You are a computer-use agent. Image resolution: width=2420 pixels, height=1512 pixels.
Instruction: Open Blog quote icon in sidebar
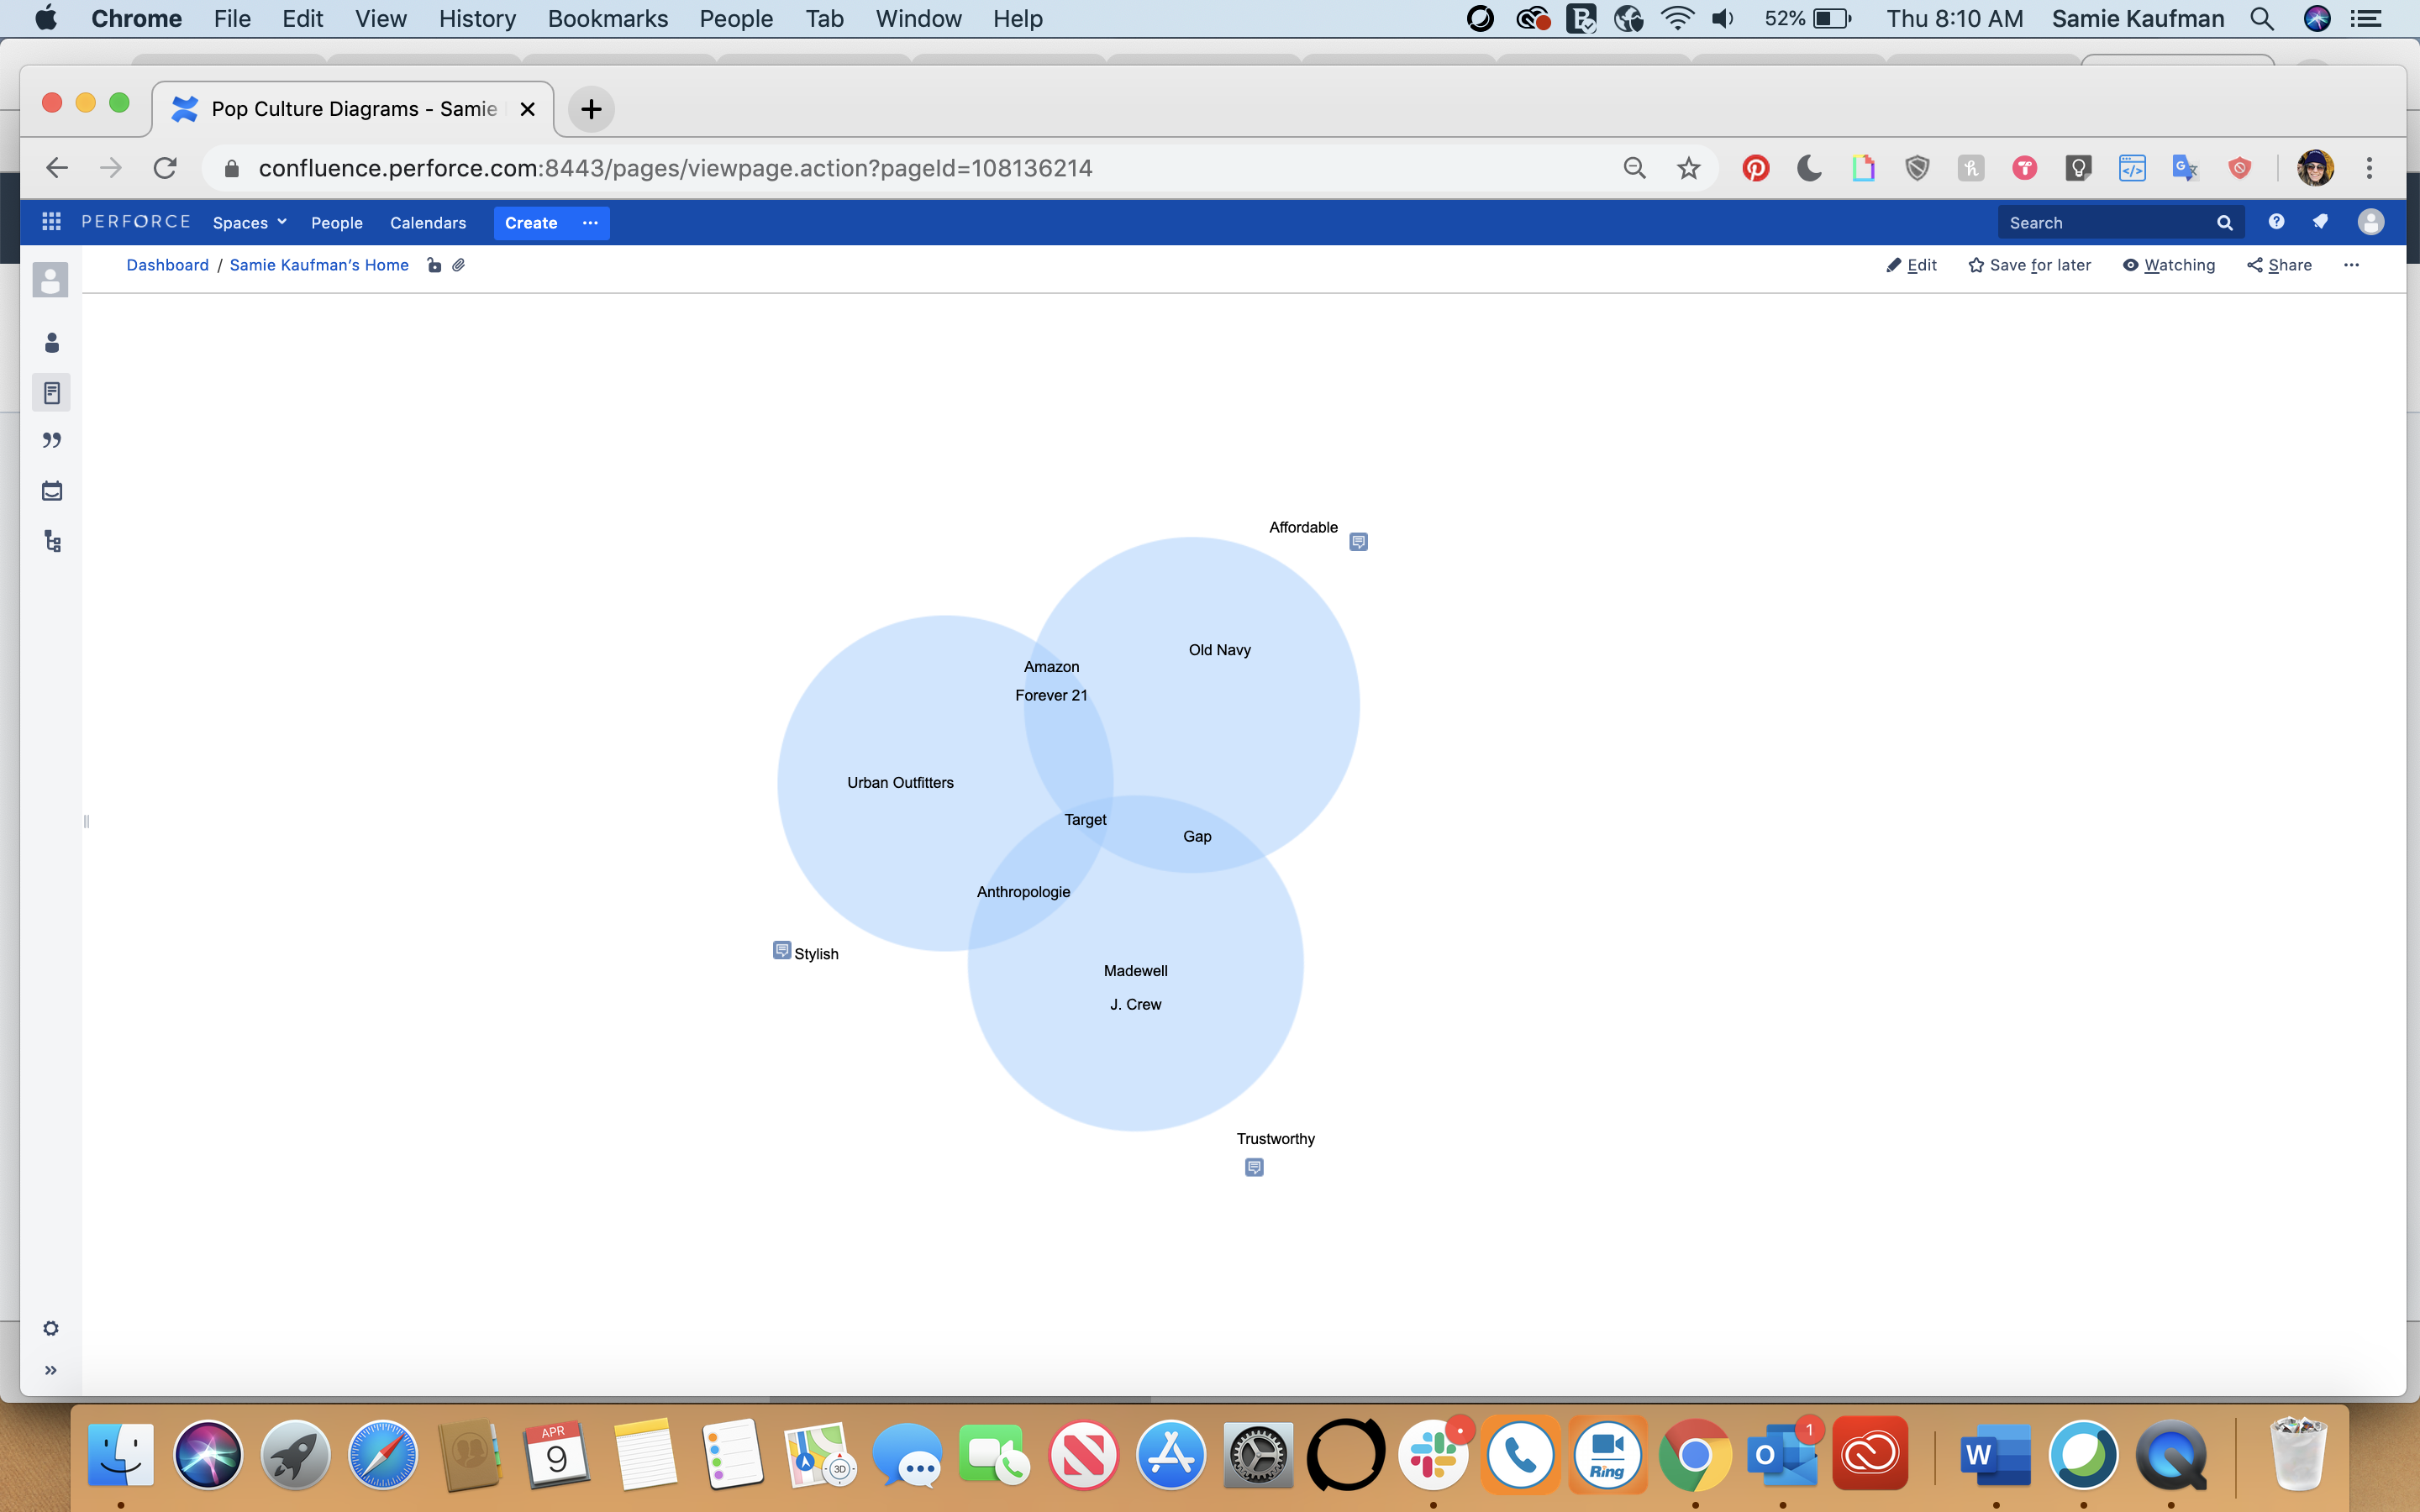coord(52,441)
